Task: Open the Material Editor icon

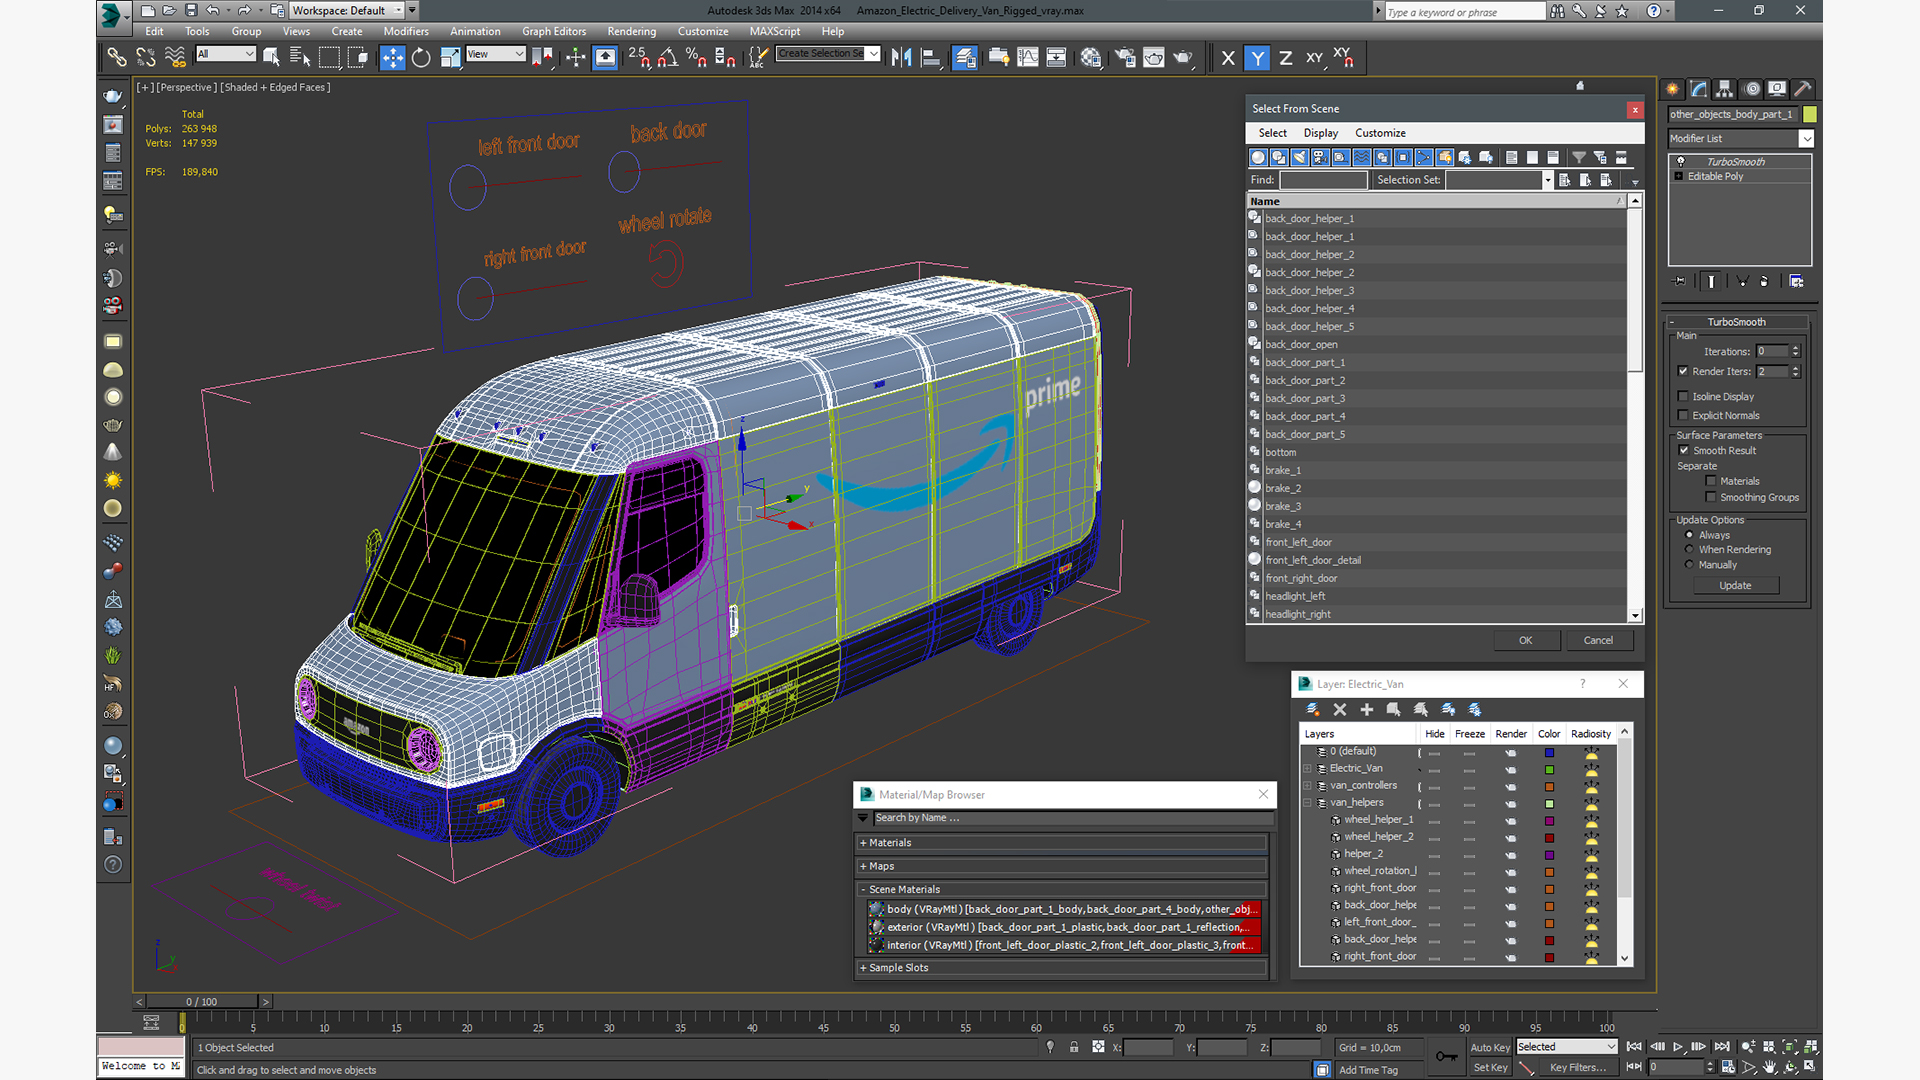Action: [x=1091, y=58]
